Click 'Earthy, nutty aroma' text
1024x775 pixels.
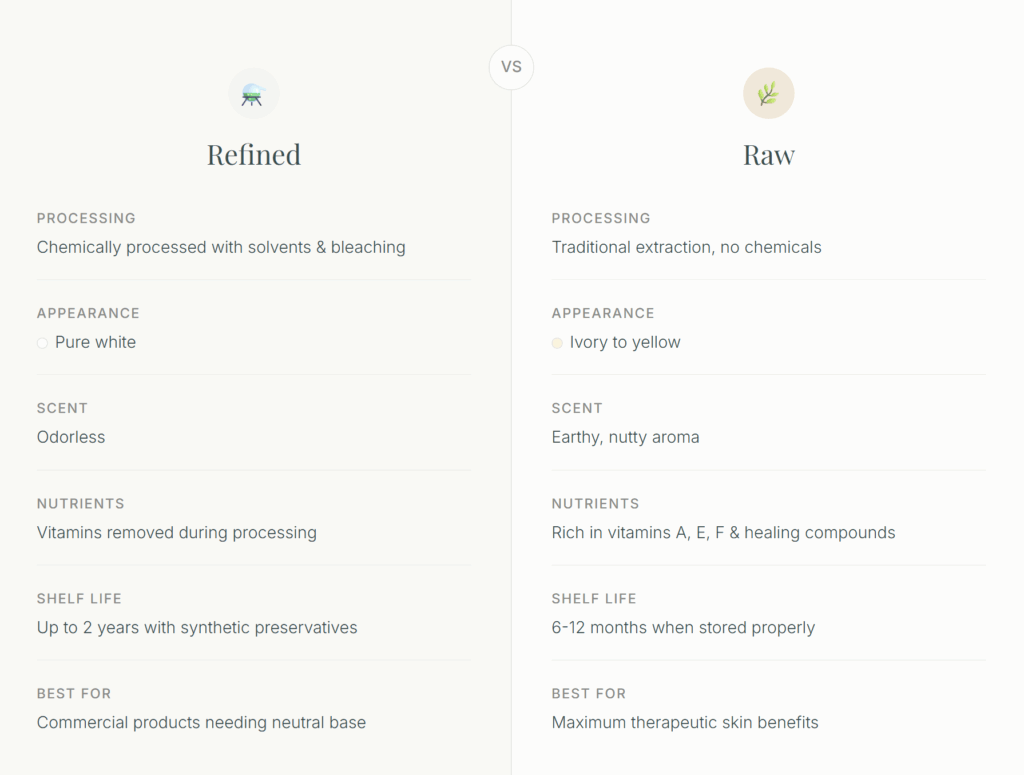[625, 437]
